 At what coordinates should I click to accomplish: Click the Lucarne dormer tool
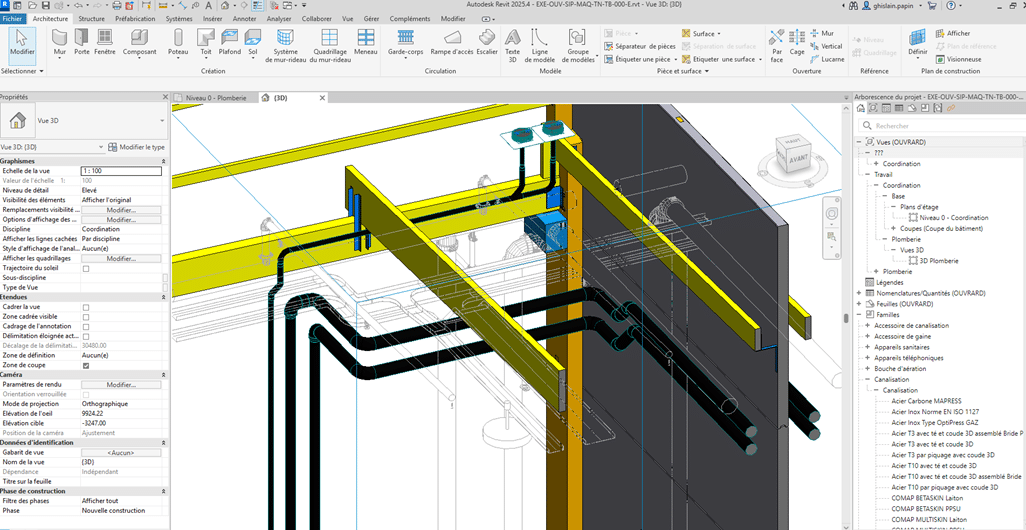click(x=826, y=59)
